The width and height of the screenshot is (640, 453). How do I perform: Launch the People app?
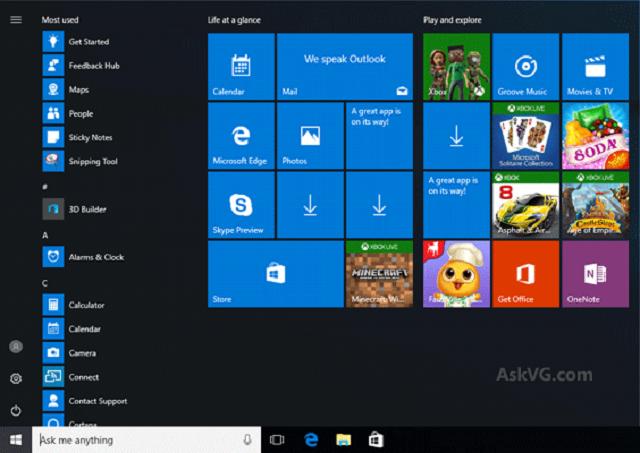[x=68, y=113]
